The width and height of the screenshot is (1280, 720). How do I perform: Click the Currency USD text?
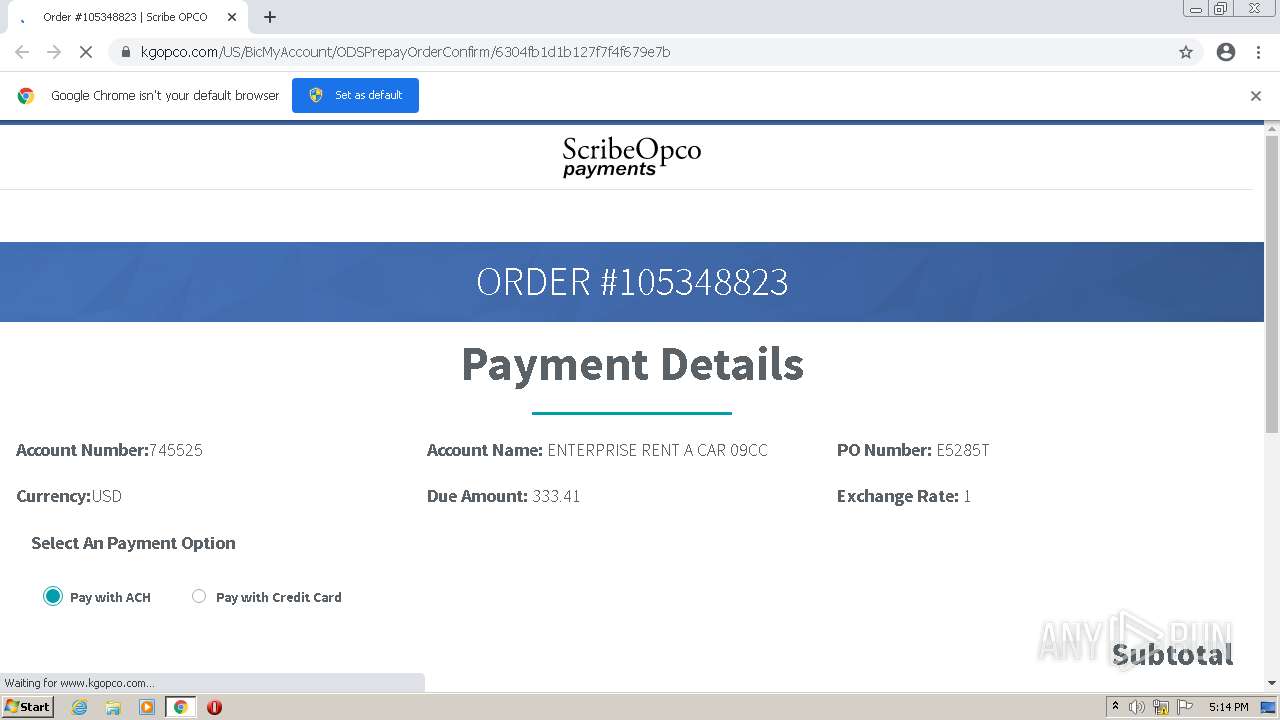click(69, 496)
